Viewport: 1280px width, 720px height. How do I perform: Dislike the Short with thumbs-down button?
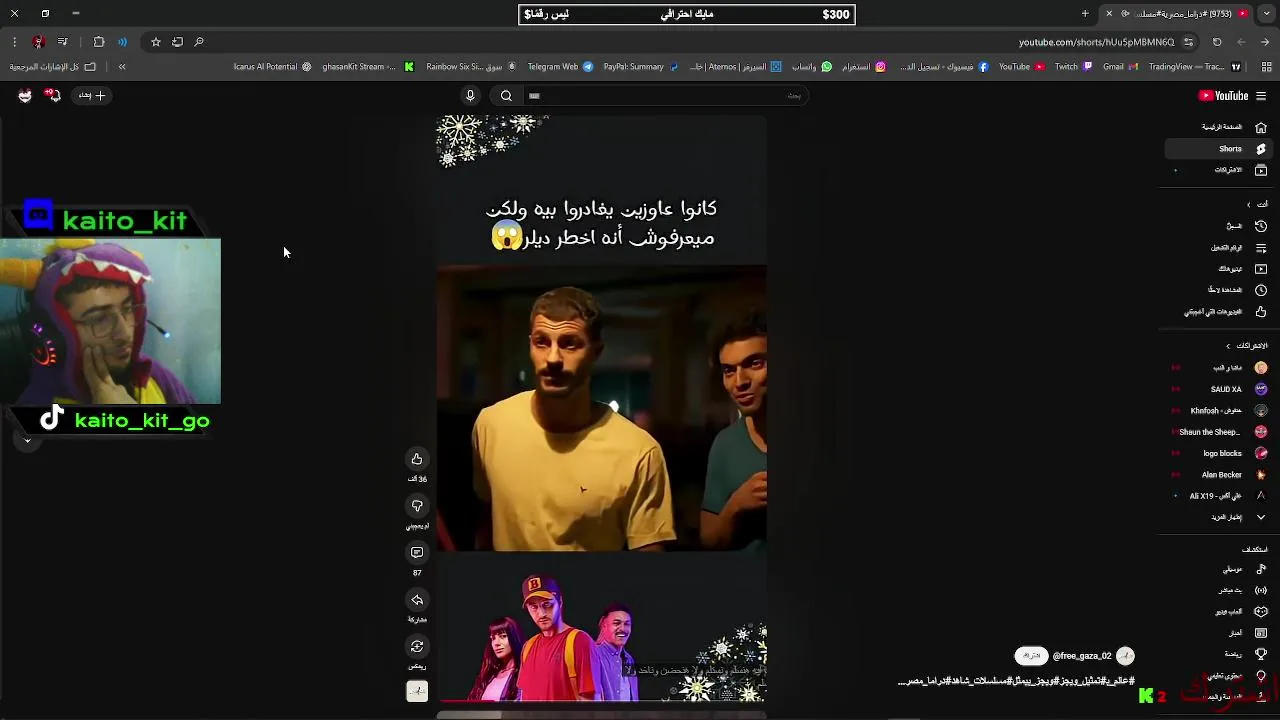pyautogui.click(x=417, y=506)
